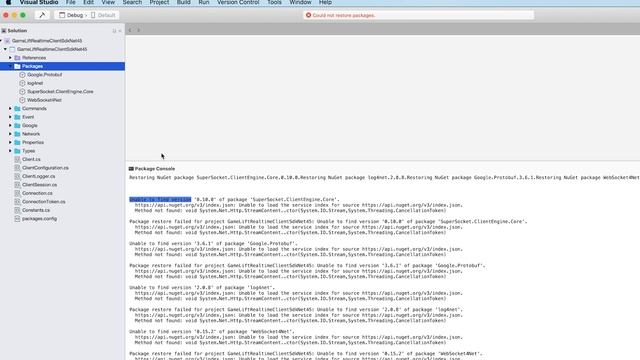Image resolution: width=640 pixels, height=360 pixels.
Task: Open the Help menu
Action: click(325, 2)
